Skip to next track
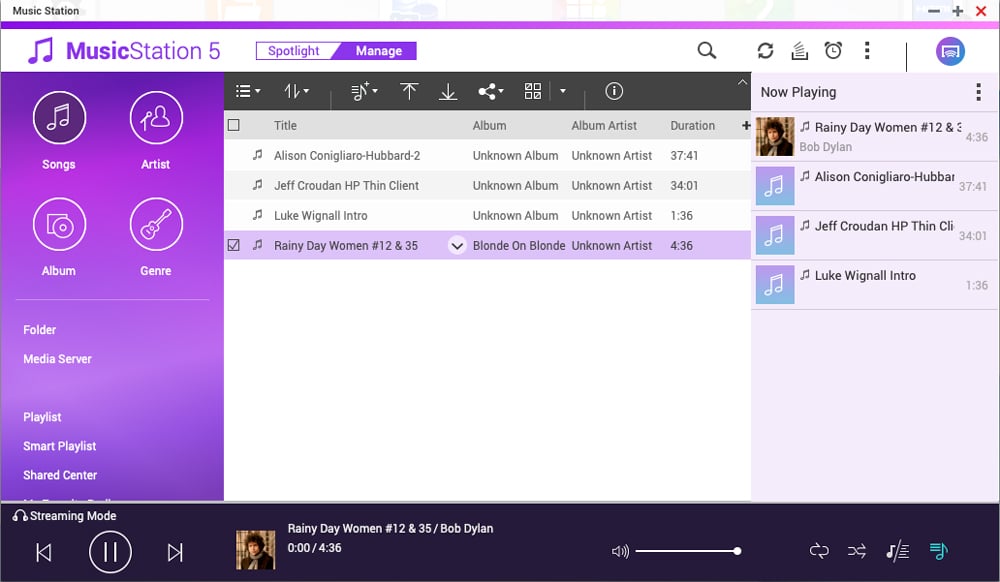This screenshot has height=582, width=1000. click(x=175, y=552)
